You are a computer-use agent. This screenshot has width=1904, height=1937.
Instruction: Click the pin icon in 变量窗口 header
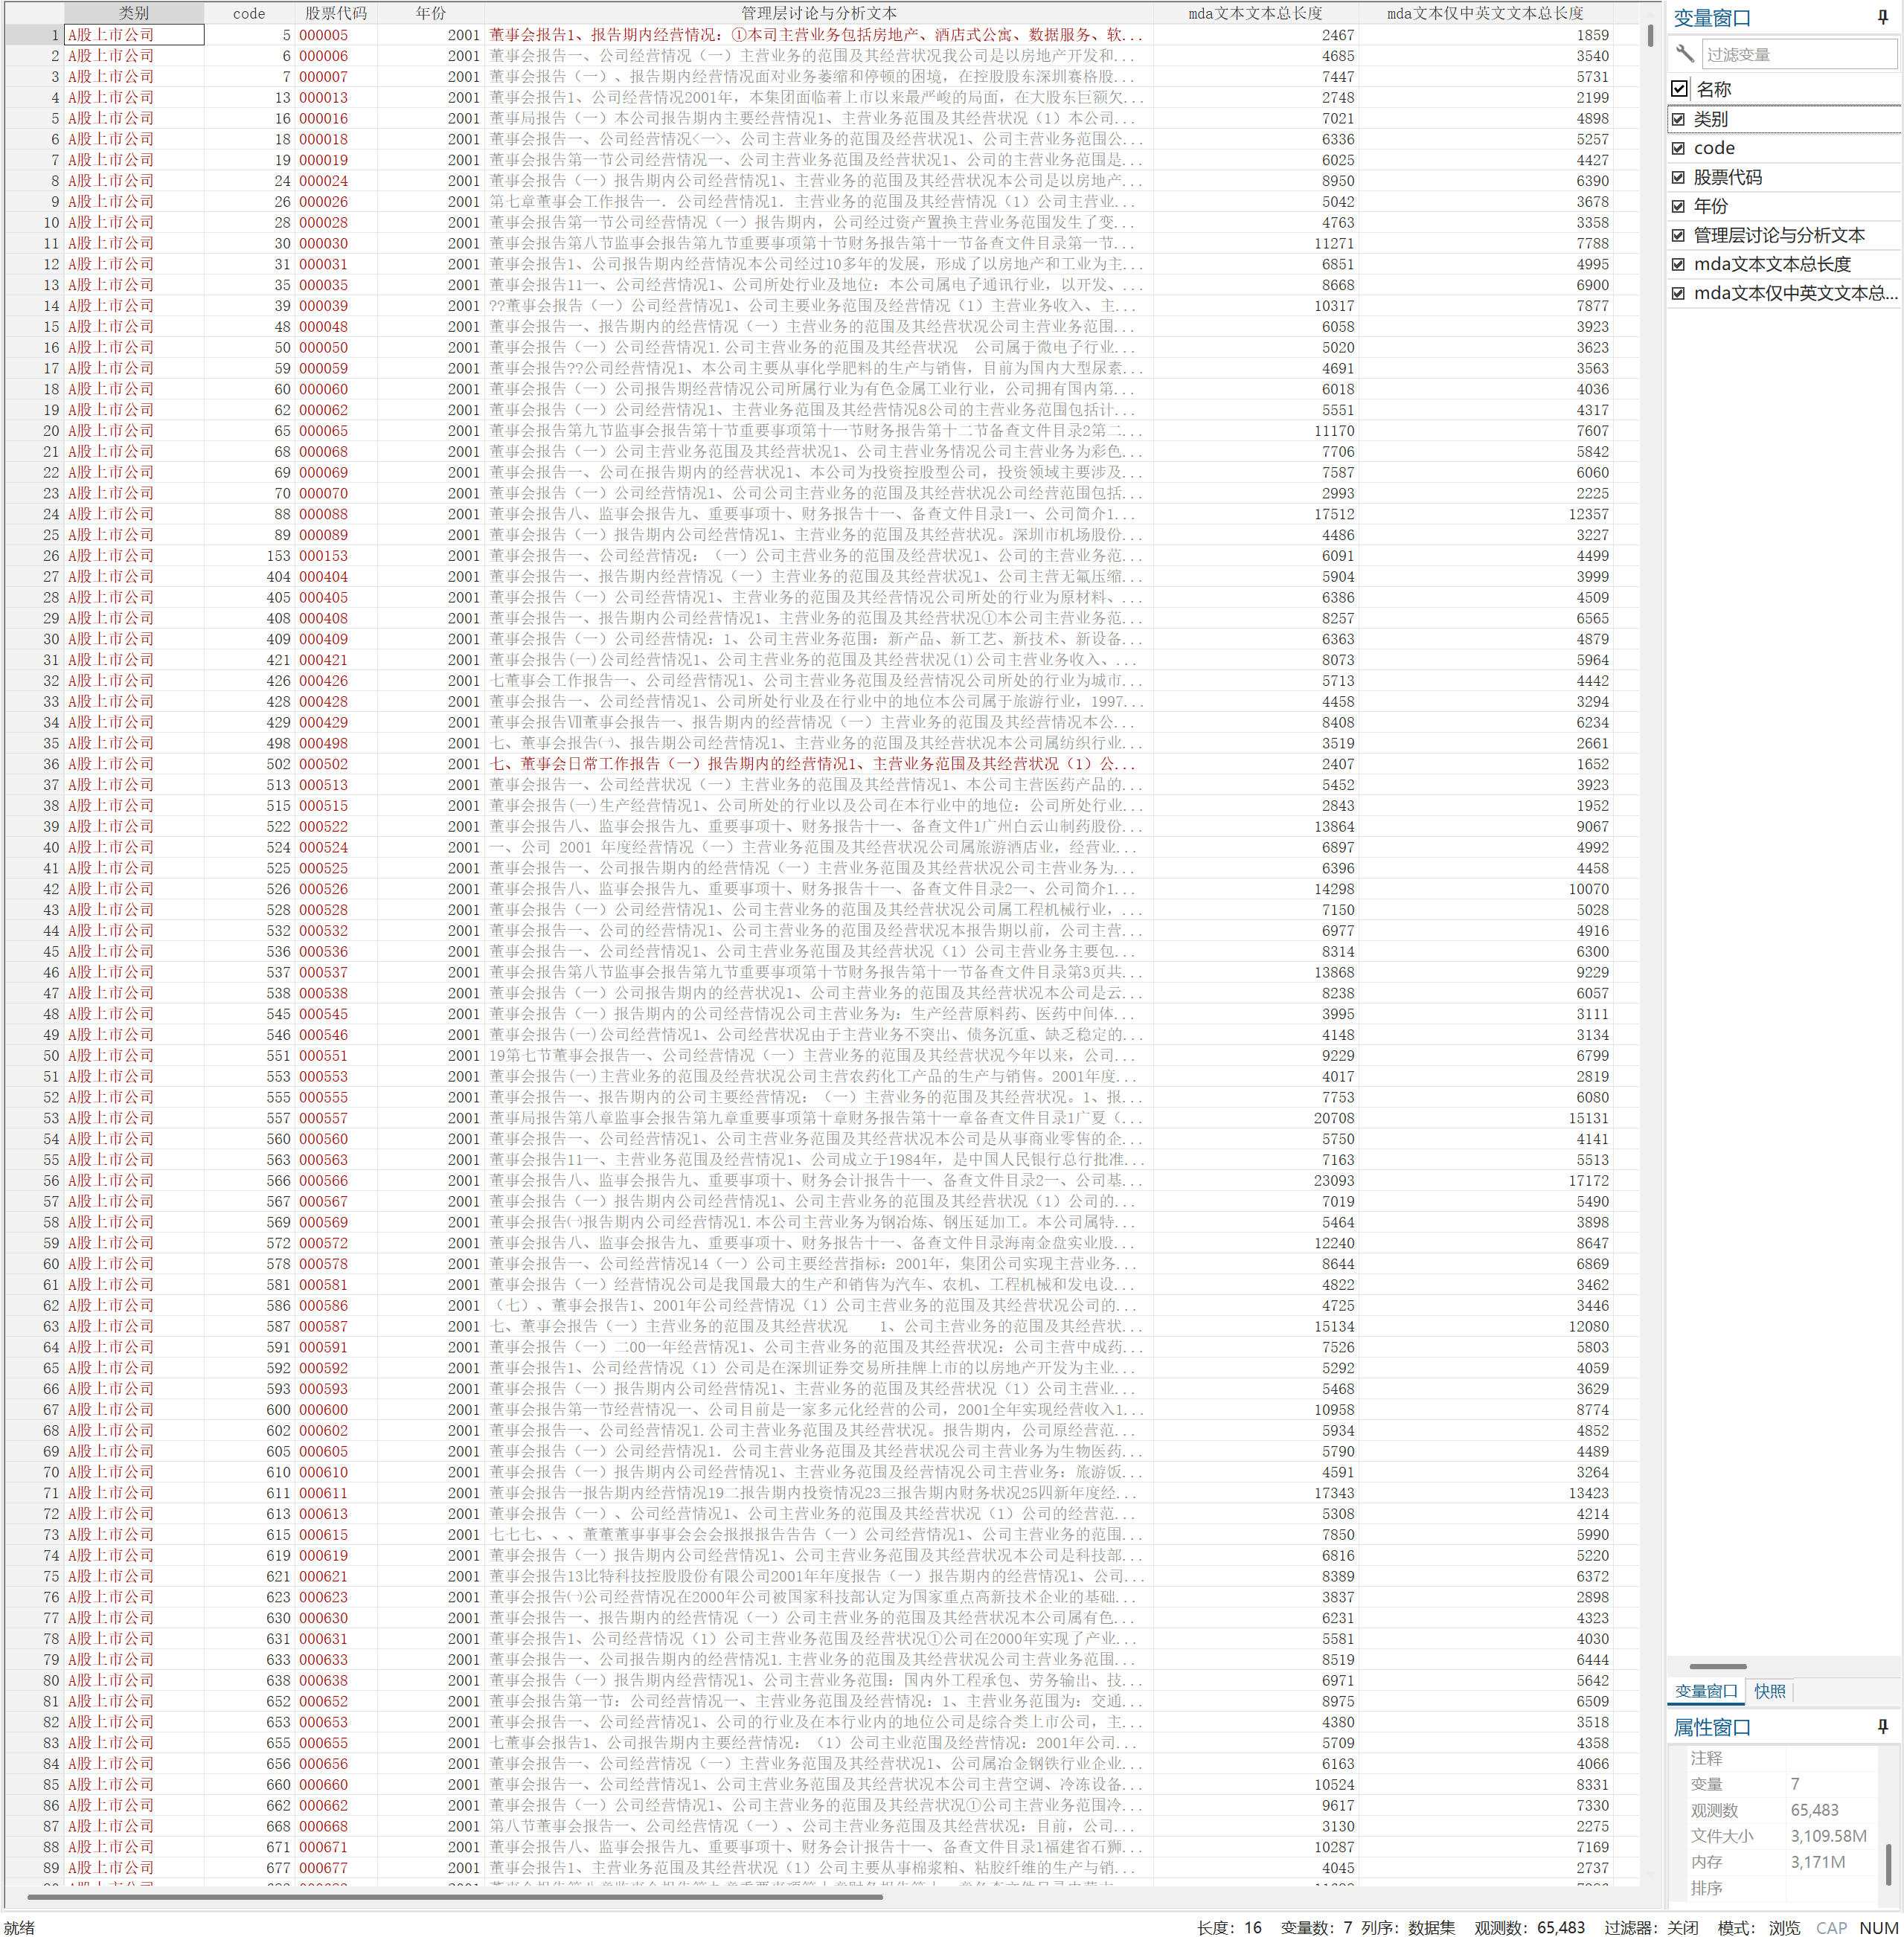1883,17
